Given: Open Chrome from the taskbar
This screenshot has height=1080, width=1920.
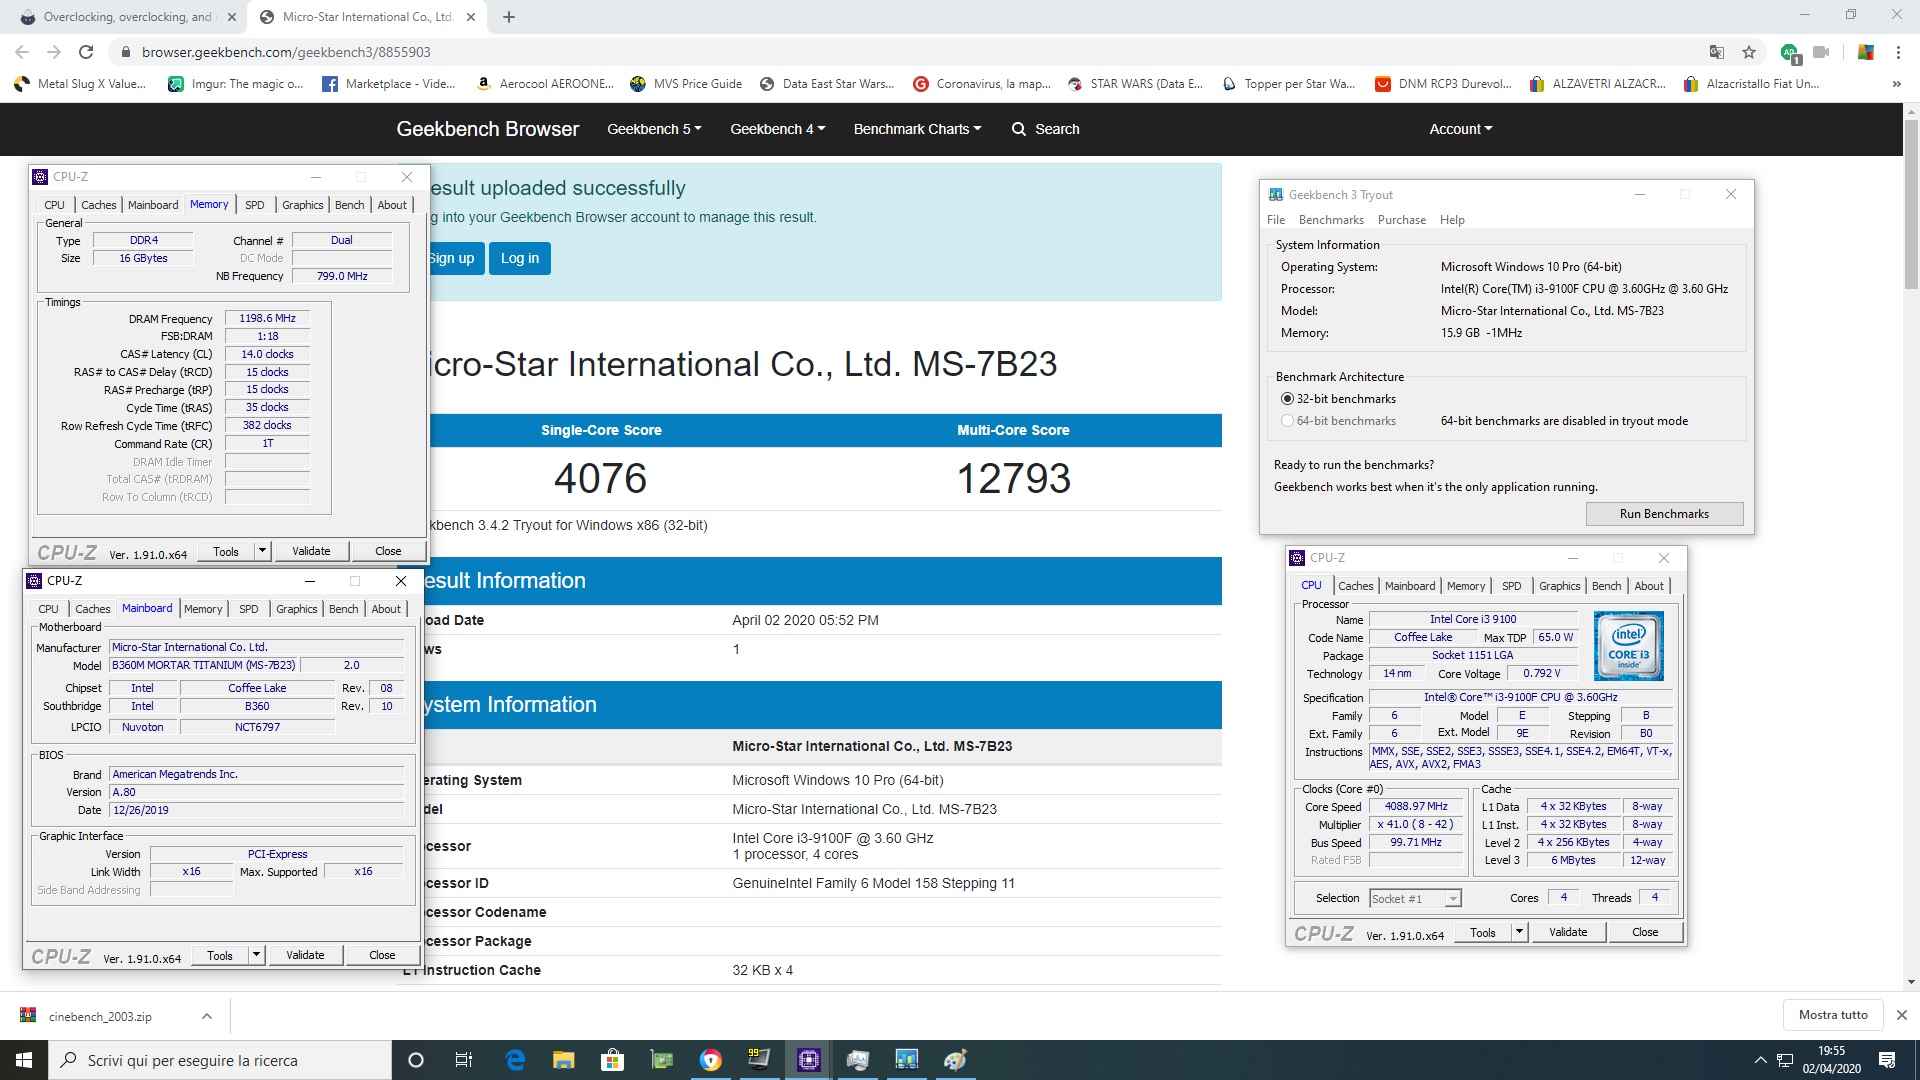Looking at the screenshot, I should click(711, 1060).
